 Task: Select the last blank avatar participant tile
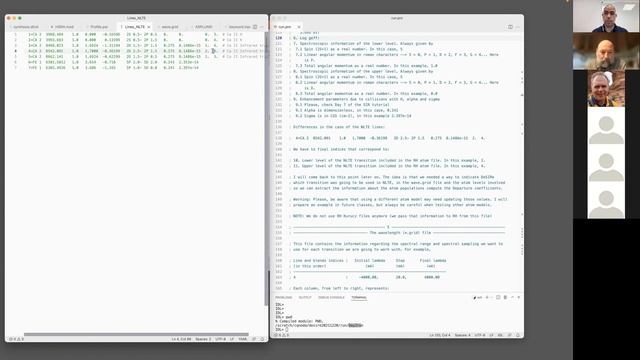[x=606, y=200]
